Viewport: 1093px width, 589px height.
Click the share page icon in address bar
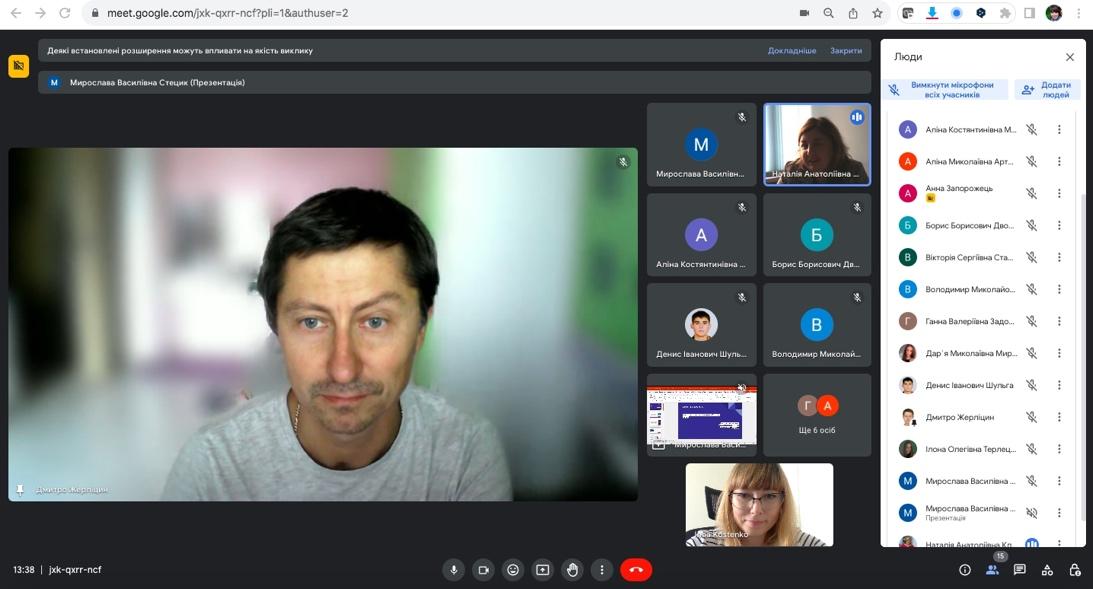click(x=853, y=13)
